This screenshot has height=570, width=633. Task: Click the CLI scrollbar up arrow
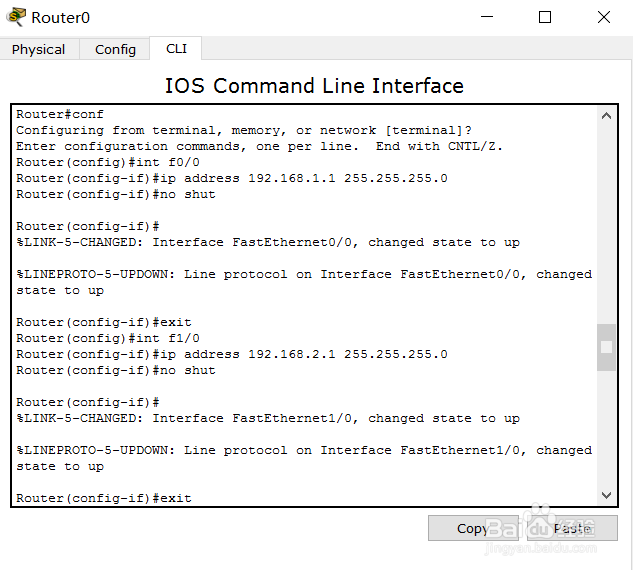pyautogui.click(x=606, y=115)
